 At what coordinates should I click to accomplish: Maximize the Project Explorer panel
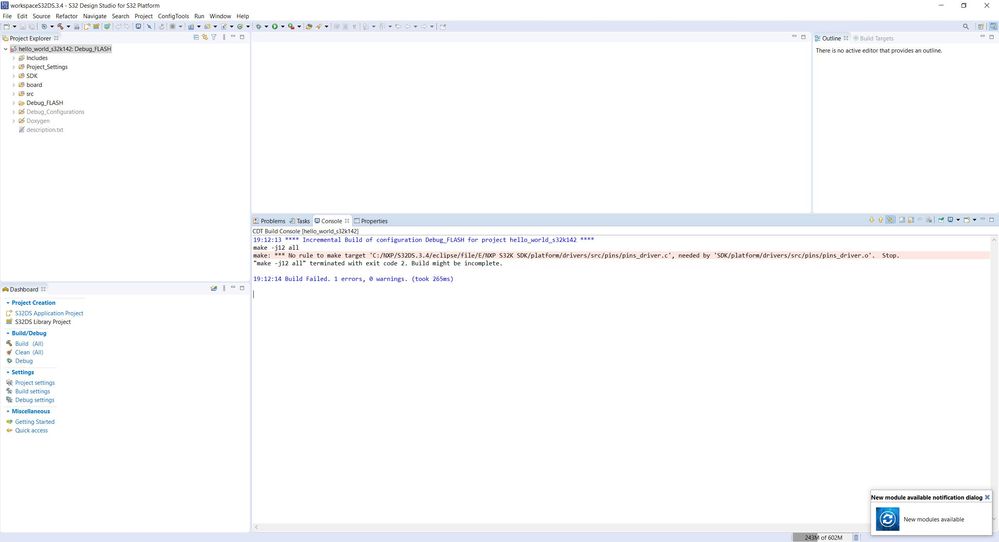pyautogui.click(x=242, y=37)
